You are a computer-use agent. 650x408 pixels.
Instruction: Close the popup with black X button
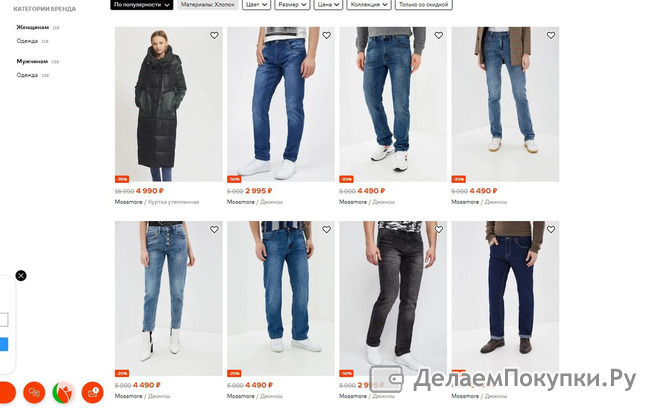coord(21,276)
